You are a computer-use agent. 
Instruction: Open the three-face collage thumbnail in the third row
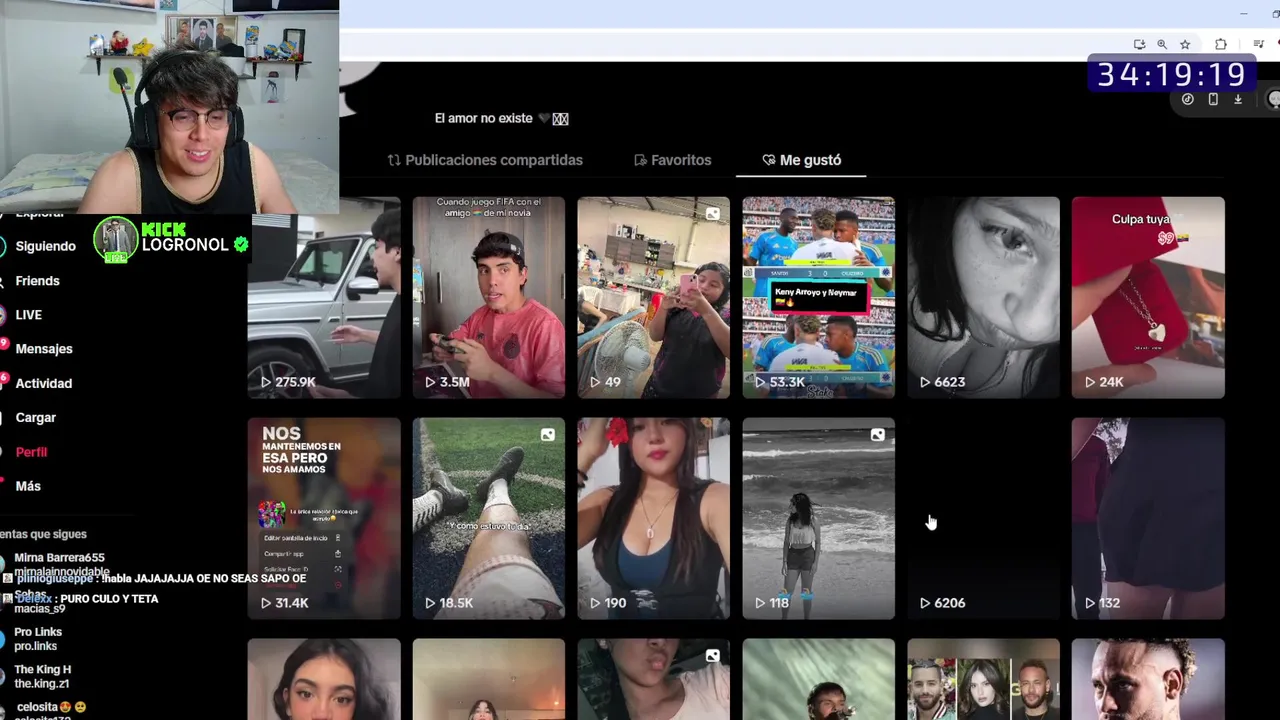click(983, 679)
